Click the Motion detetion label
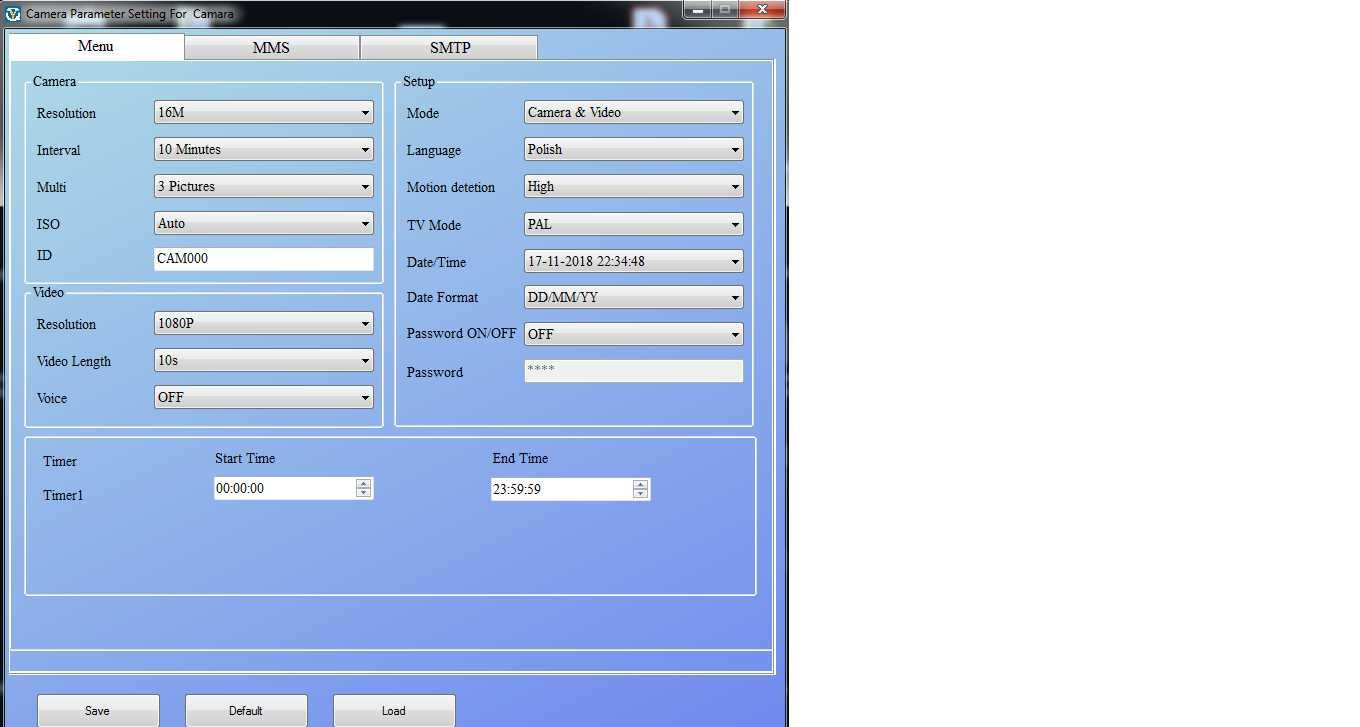The height and width of the screenshot is (727, 1360). click(451, 188)
